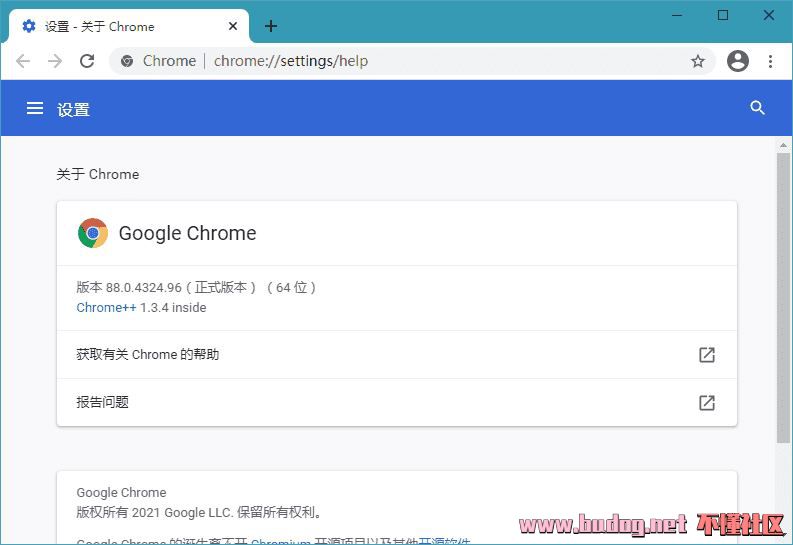
Task: Open the Chrome++ link
Action: [x=106, y=307]
